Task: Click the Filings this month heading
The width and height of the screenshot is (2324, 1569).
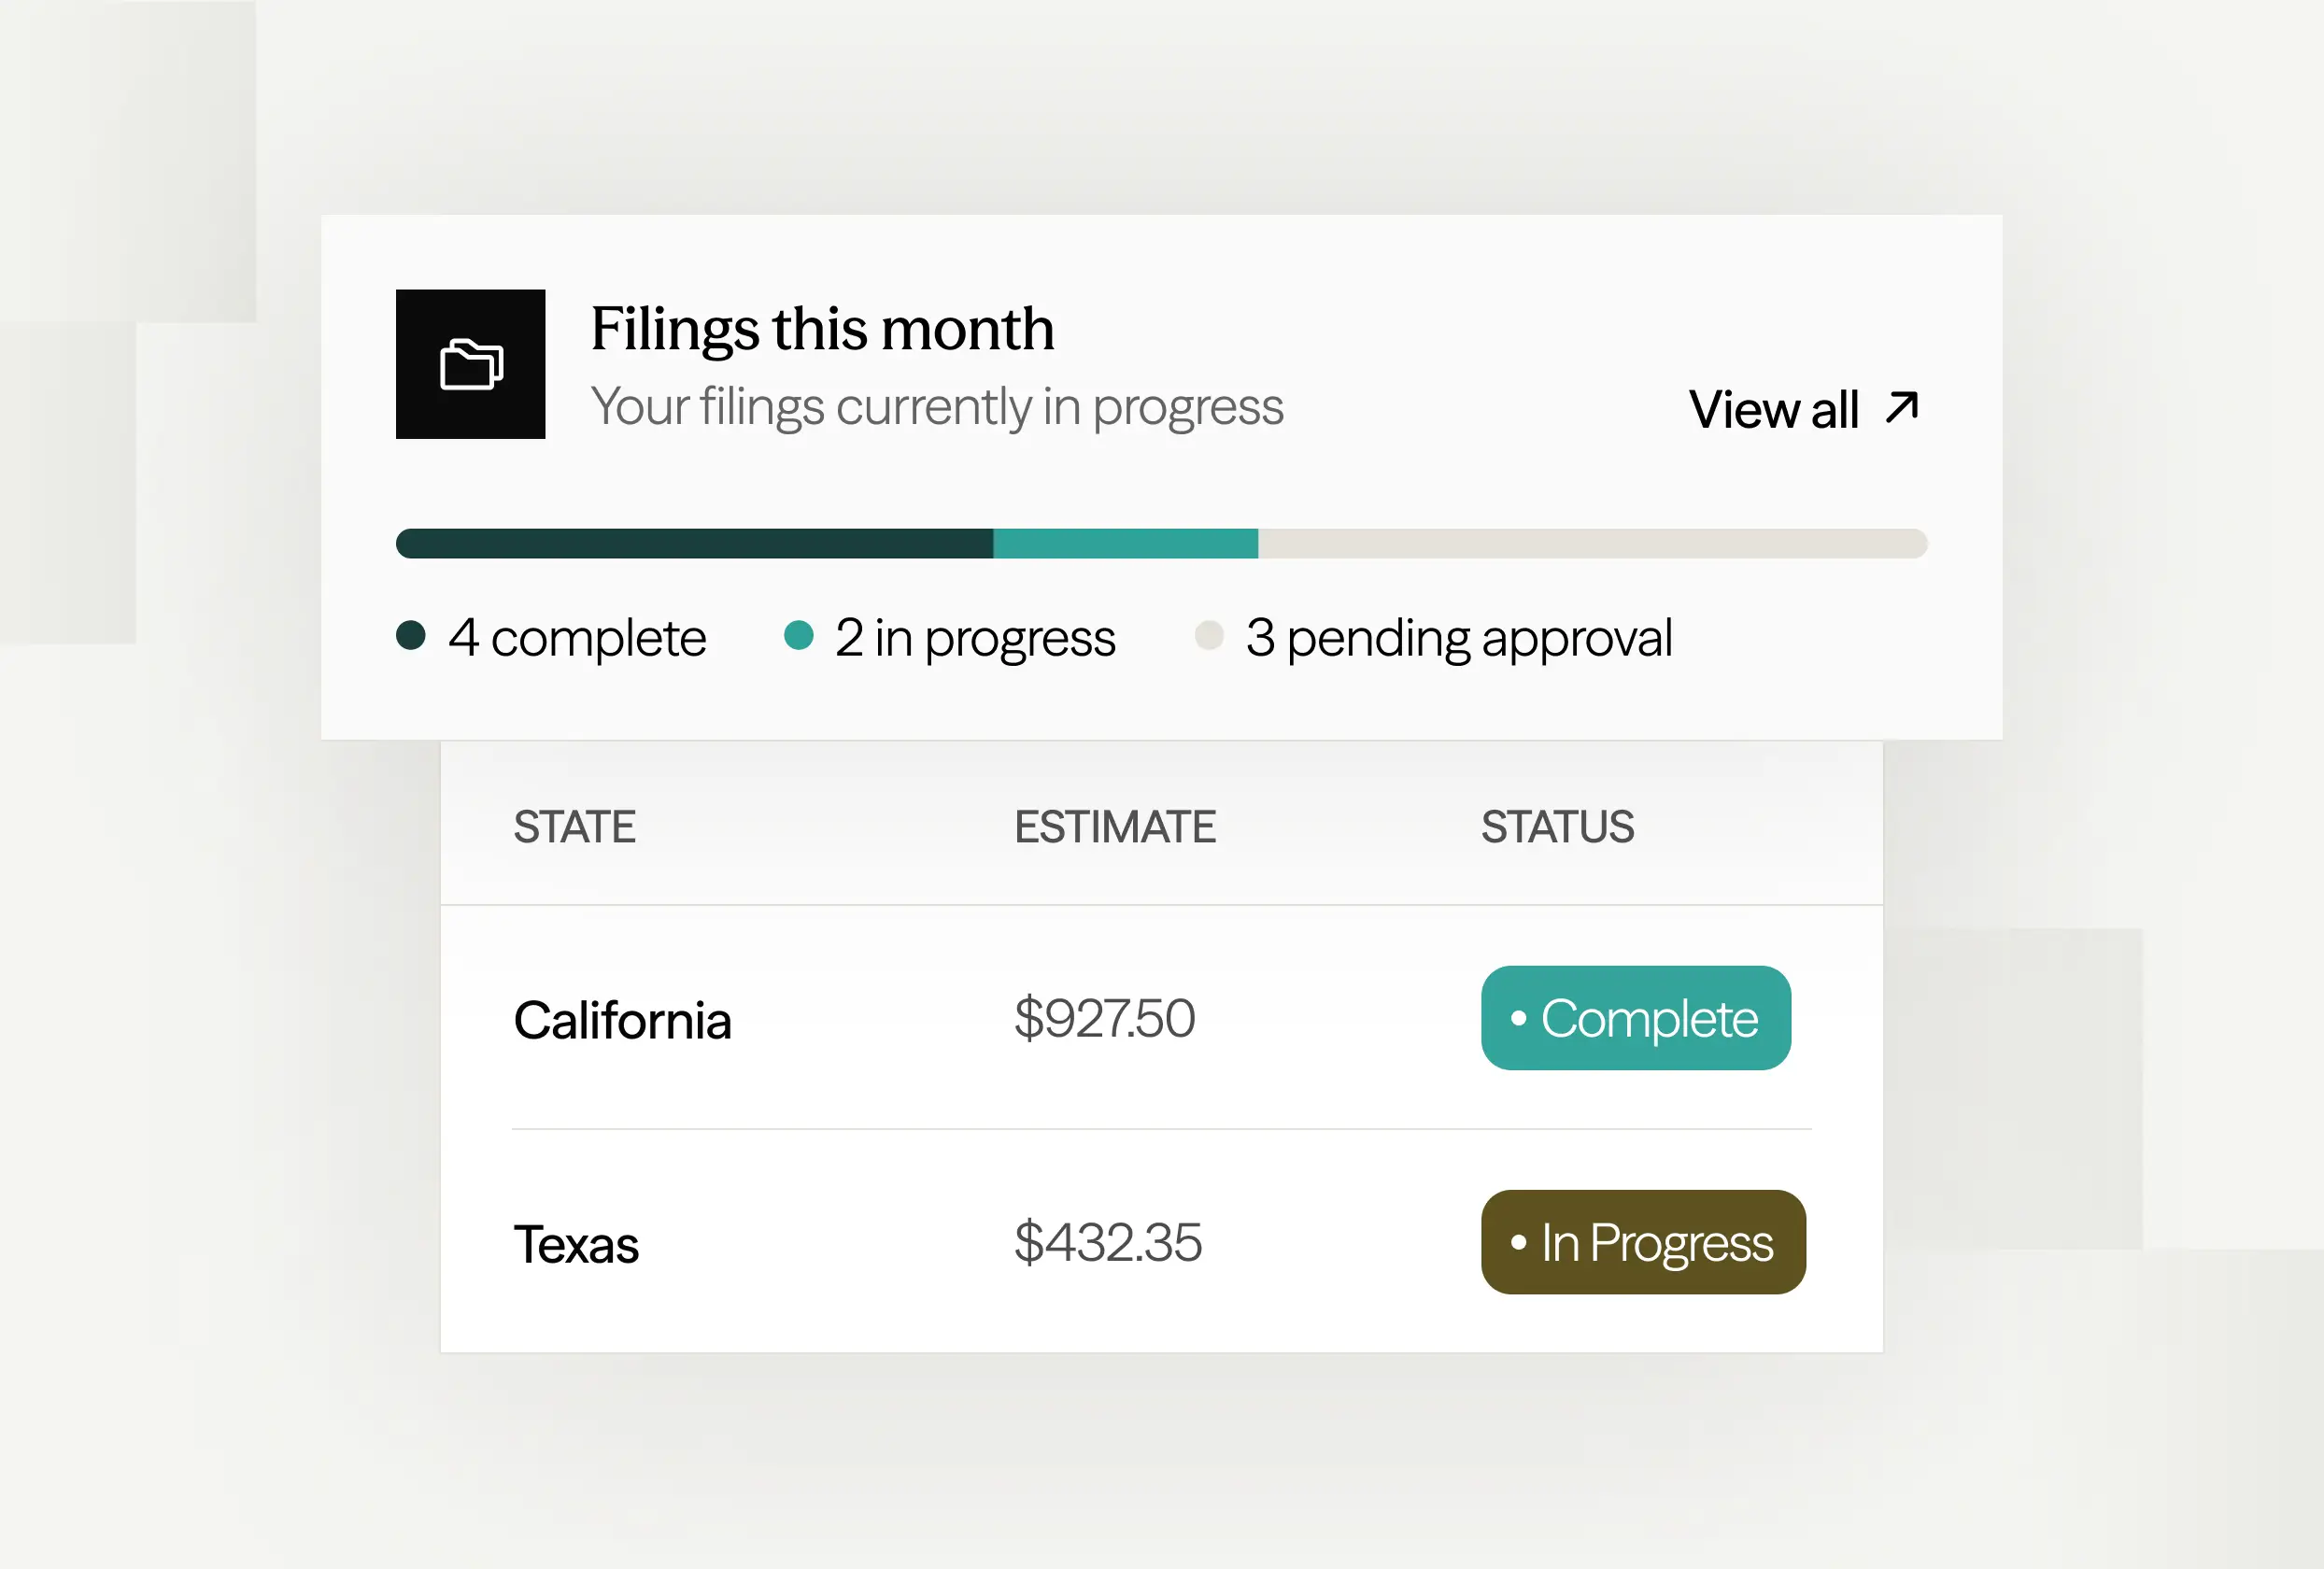Action: pyautogui.click(x=822, y=328)
